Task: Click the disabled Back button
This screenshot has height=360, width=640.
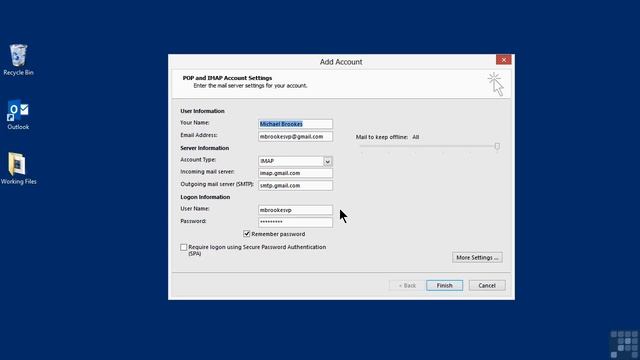Action: pos(407,285)
